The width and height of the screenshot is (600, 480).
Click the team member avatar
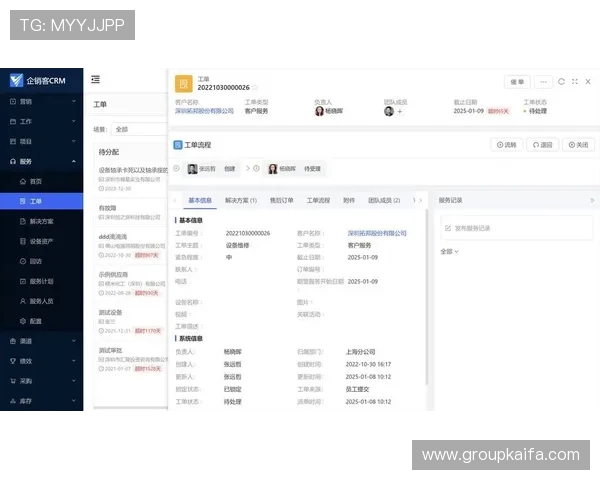pos(389,111)
